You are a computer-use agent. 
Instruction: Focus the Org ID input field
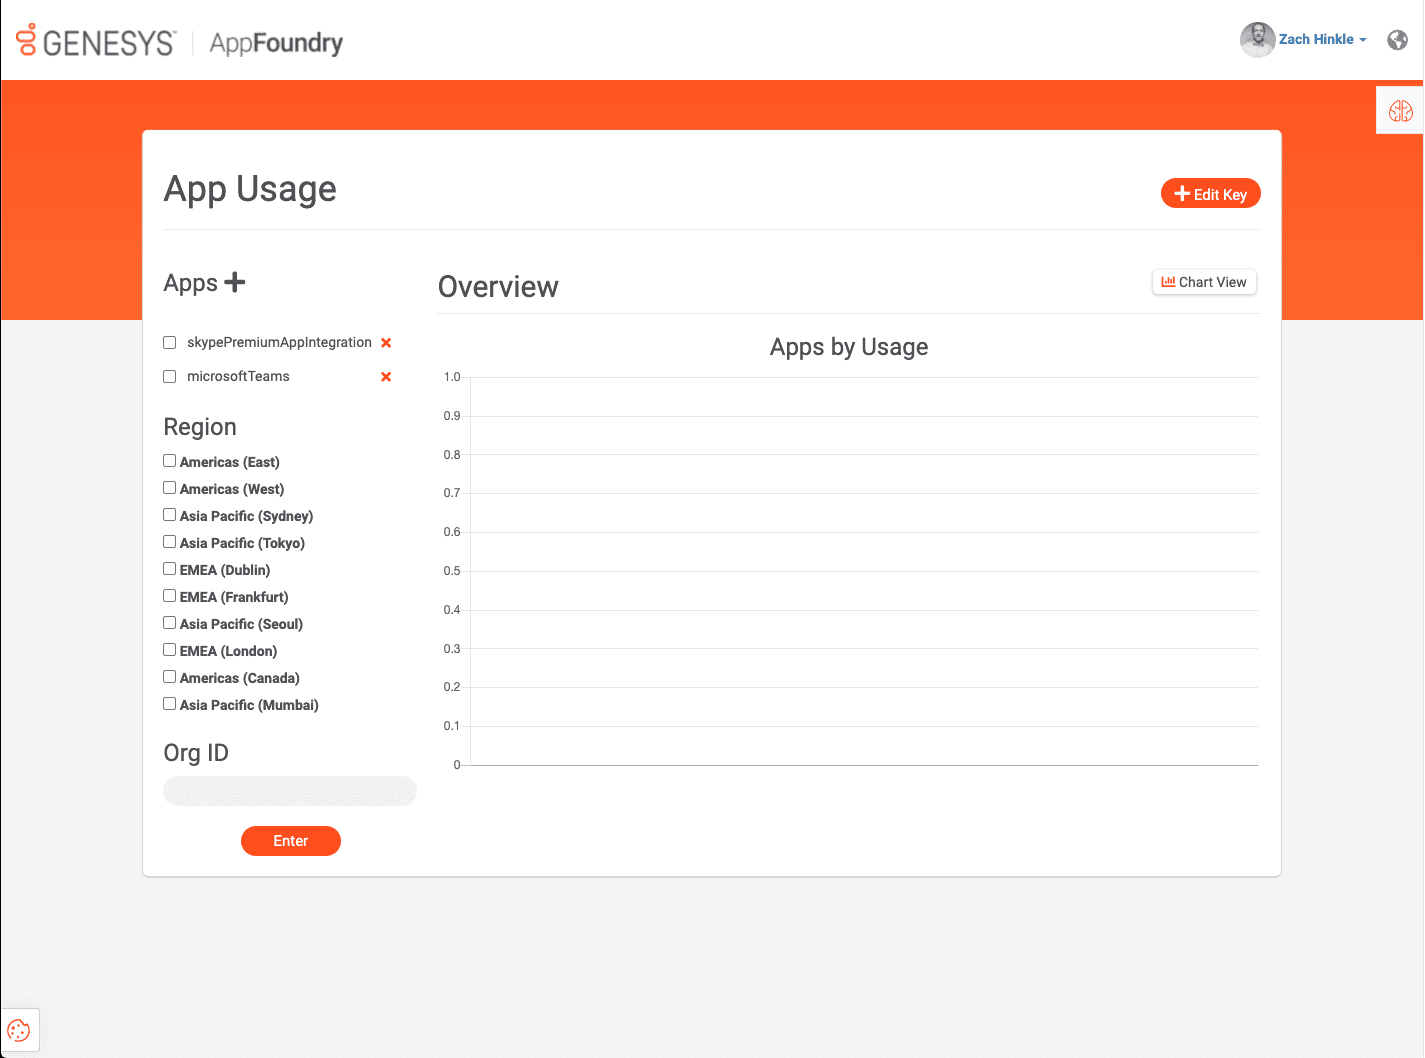coord(290,791)
